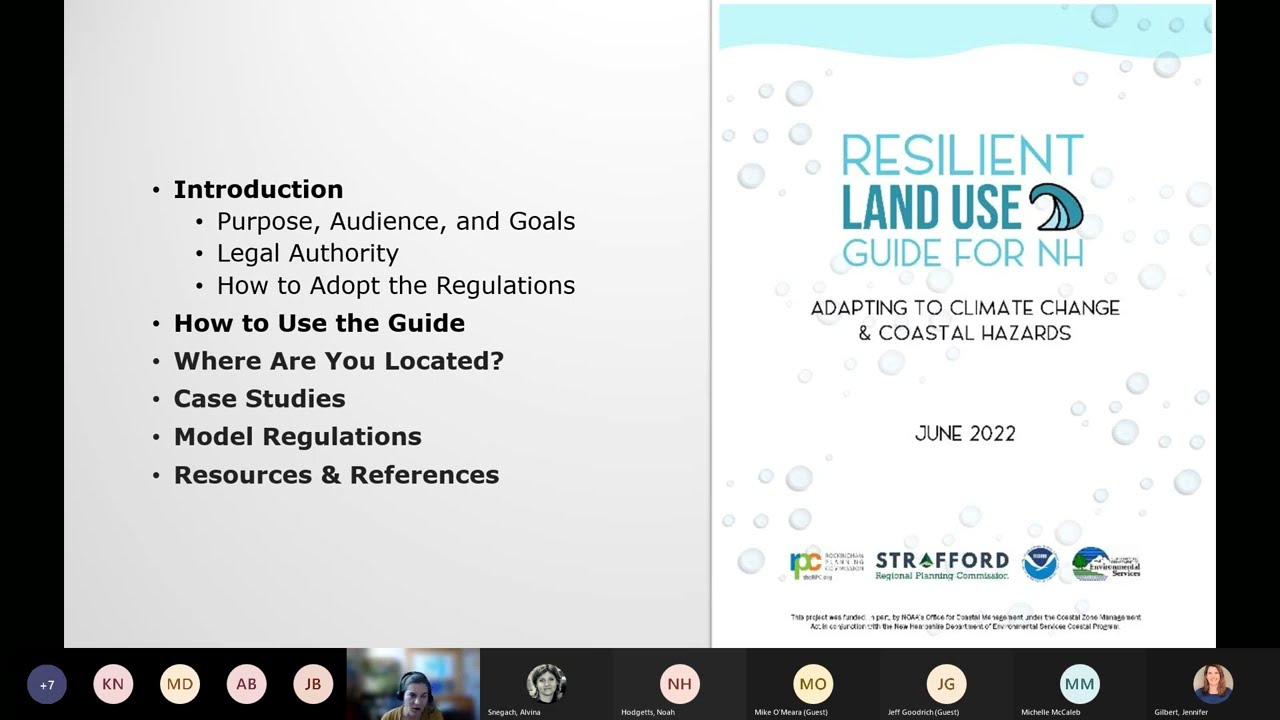Click the 'How to Use the Guide' bullet
This screenshot has height=720, width=1280.
click(319, 323)
